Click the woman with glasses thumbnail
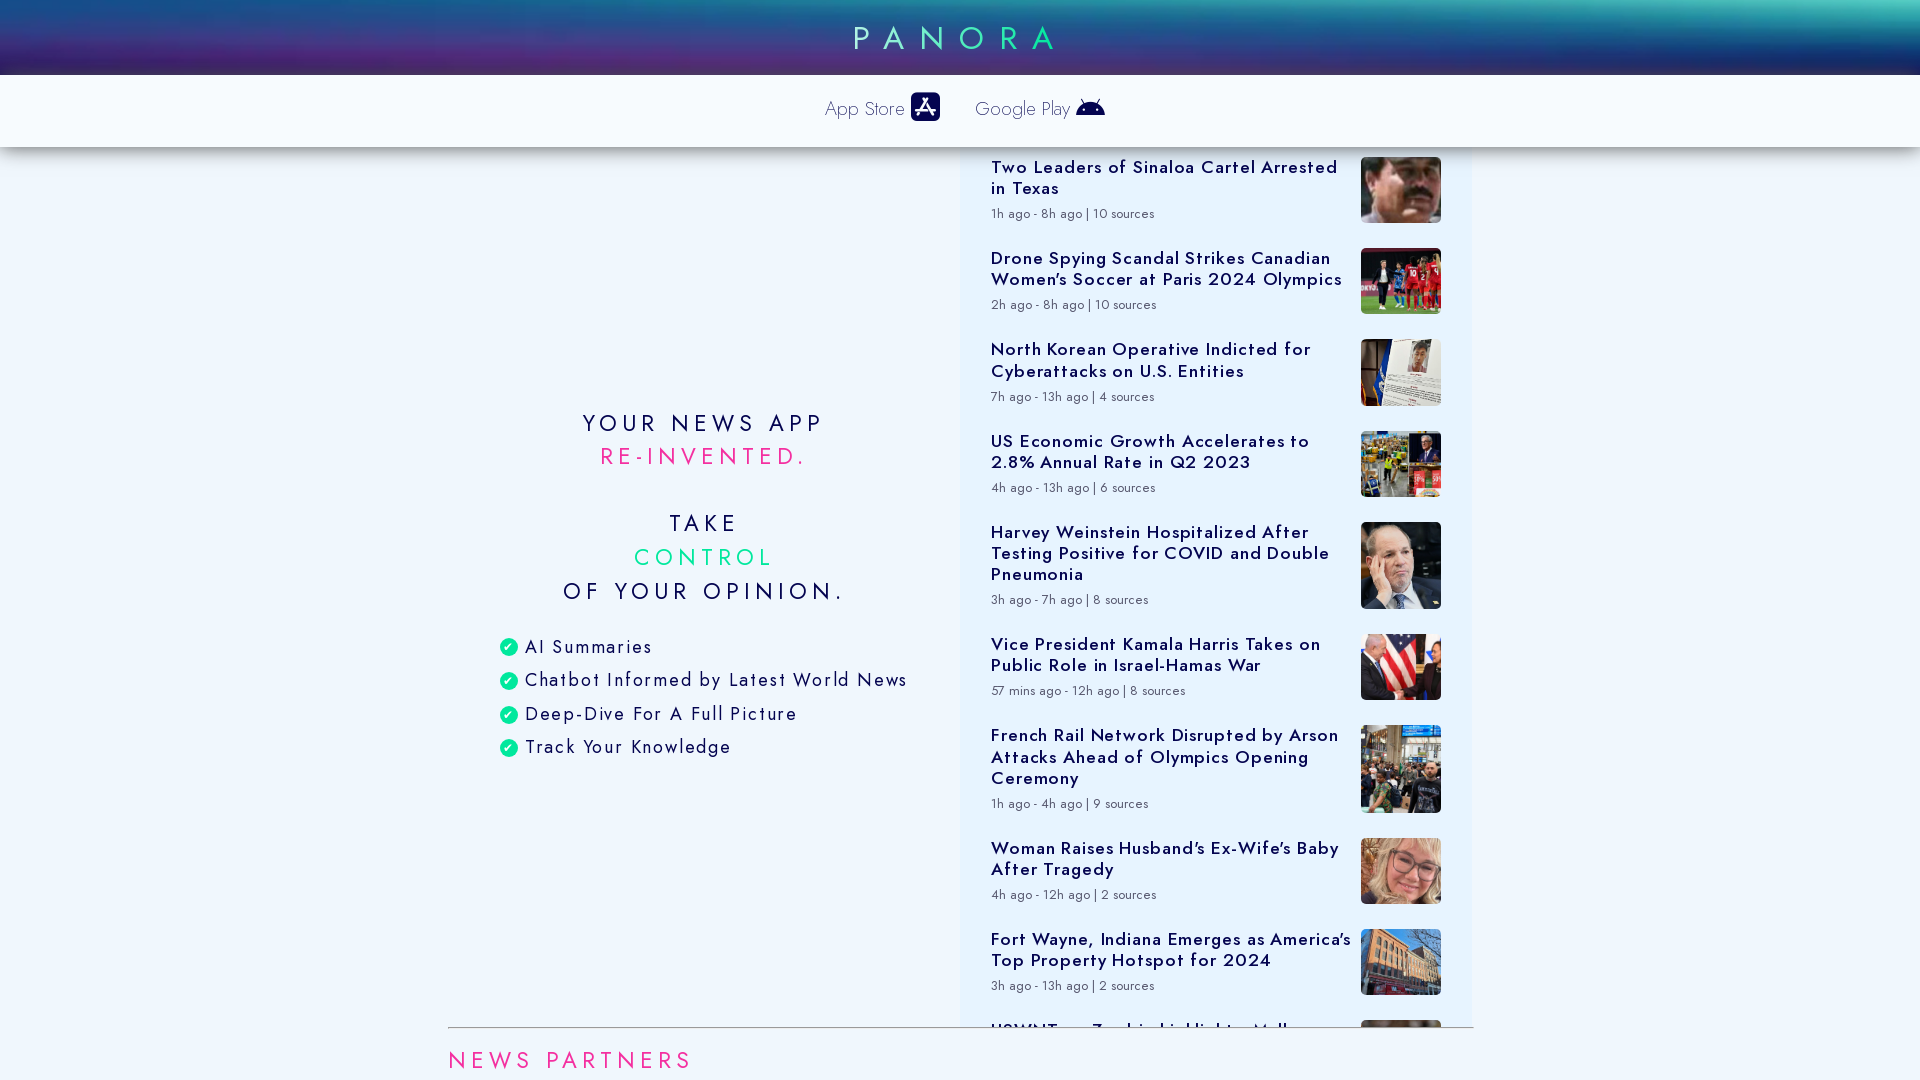Screen dimensions: 1920x1080 [1400, 871]
